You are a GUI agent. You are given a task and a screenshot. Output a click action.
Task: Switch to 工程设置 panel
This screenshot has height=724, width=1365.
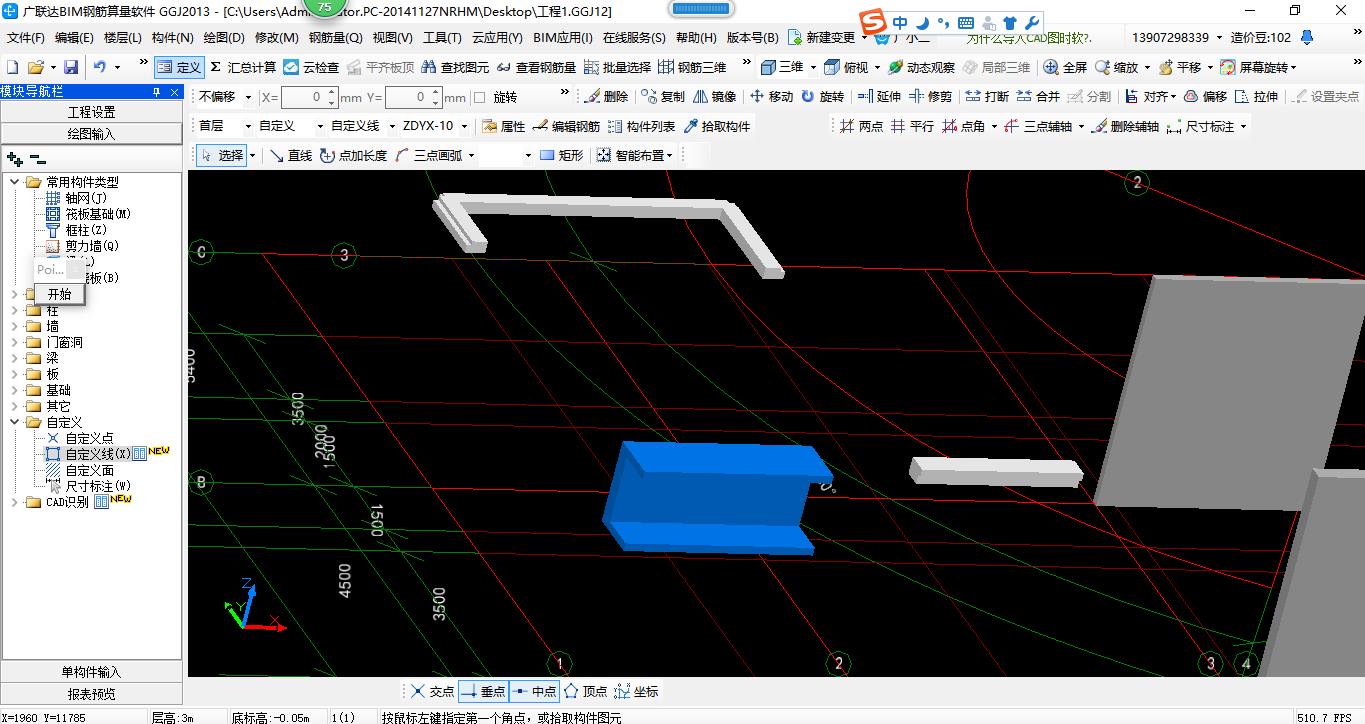point(92,112)
